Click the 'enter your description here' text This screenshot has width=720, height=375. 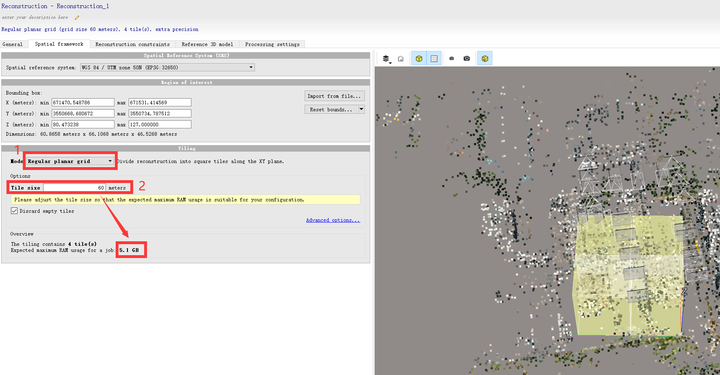[x=35, y=17]
